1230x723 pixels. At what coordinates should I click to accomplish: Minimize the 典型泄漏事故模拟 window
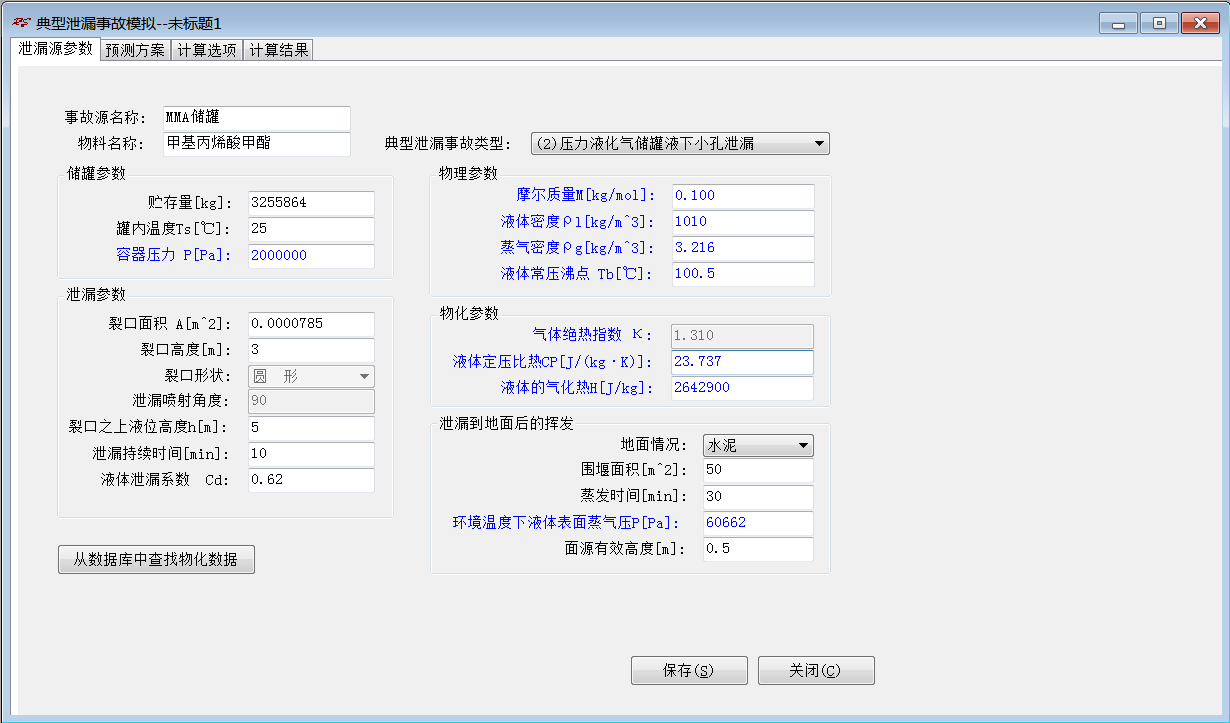1118,24
